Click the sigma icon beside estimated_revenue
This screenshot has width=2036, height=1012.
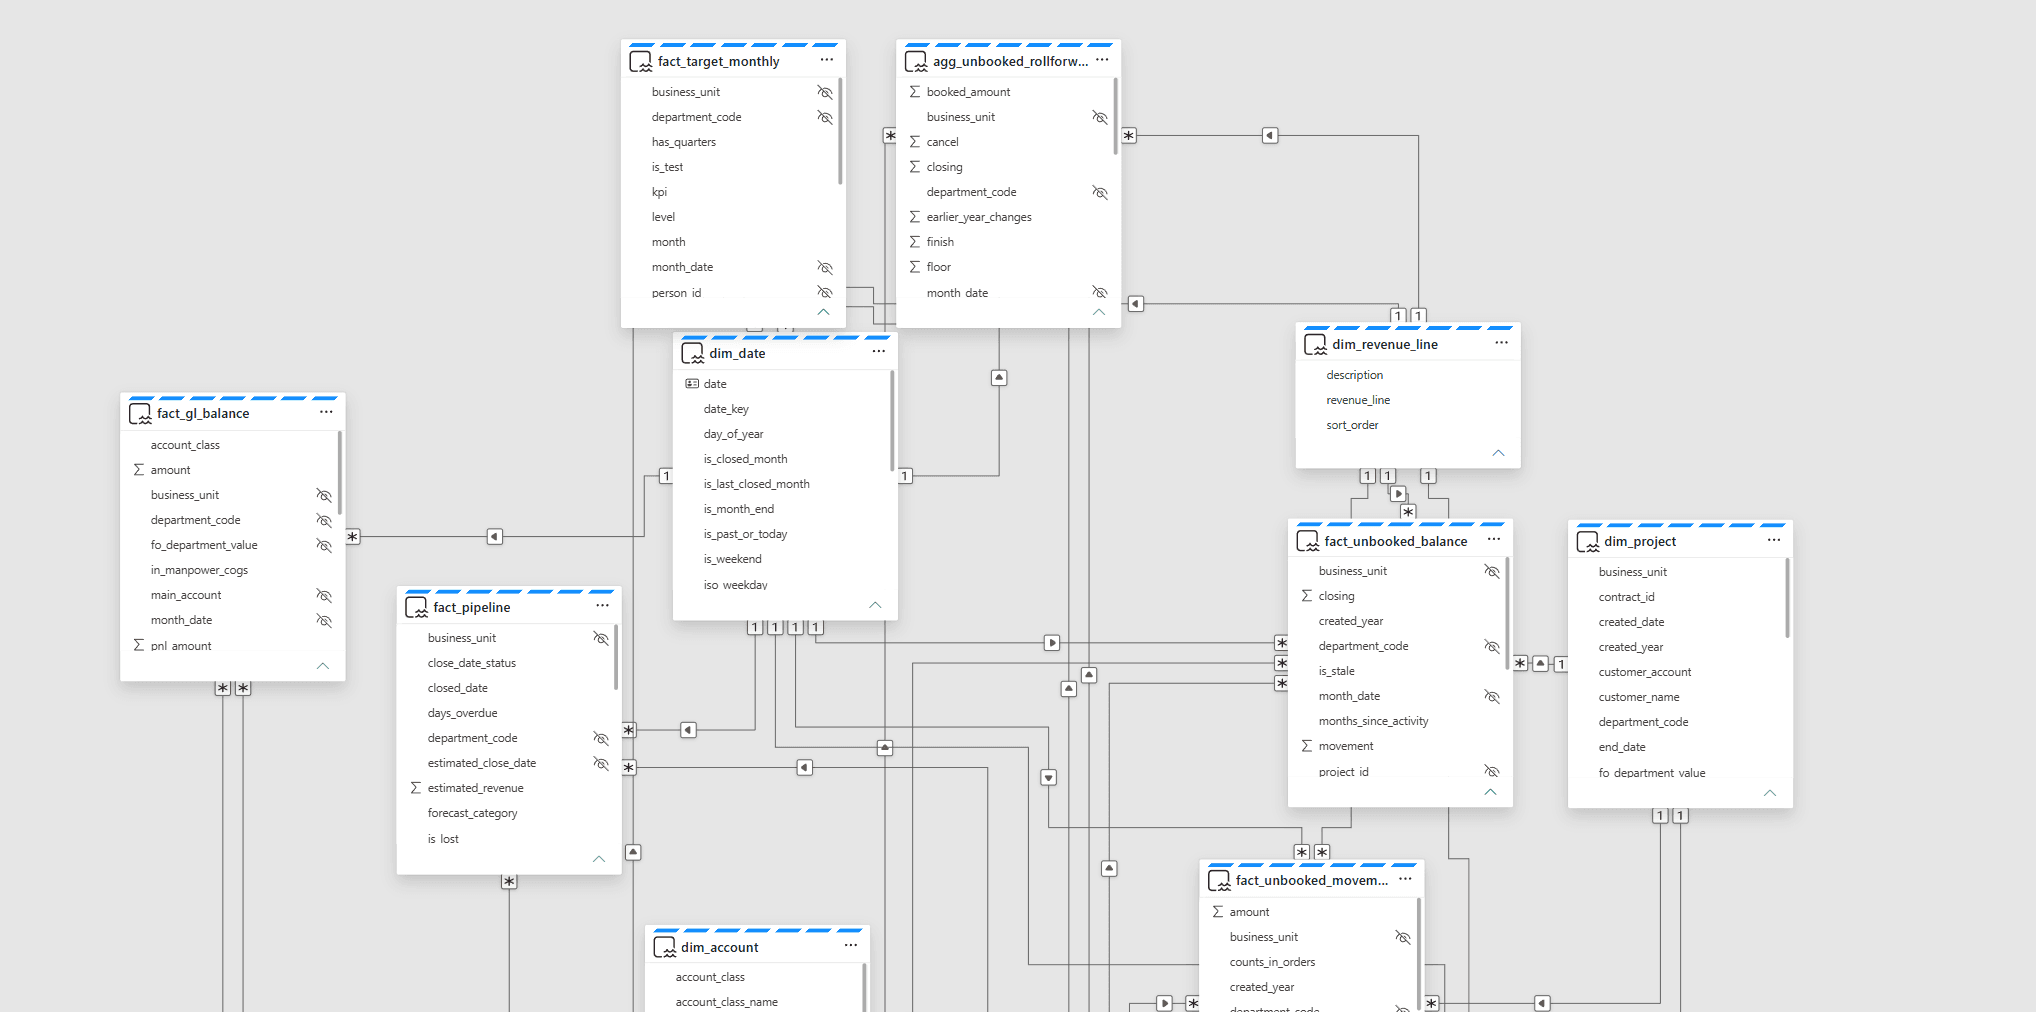(x=416, y=788)
